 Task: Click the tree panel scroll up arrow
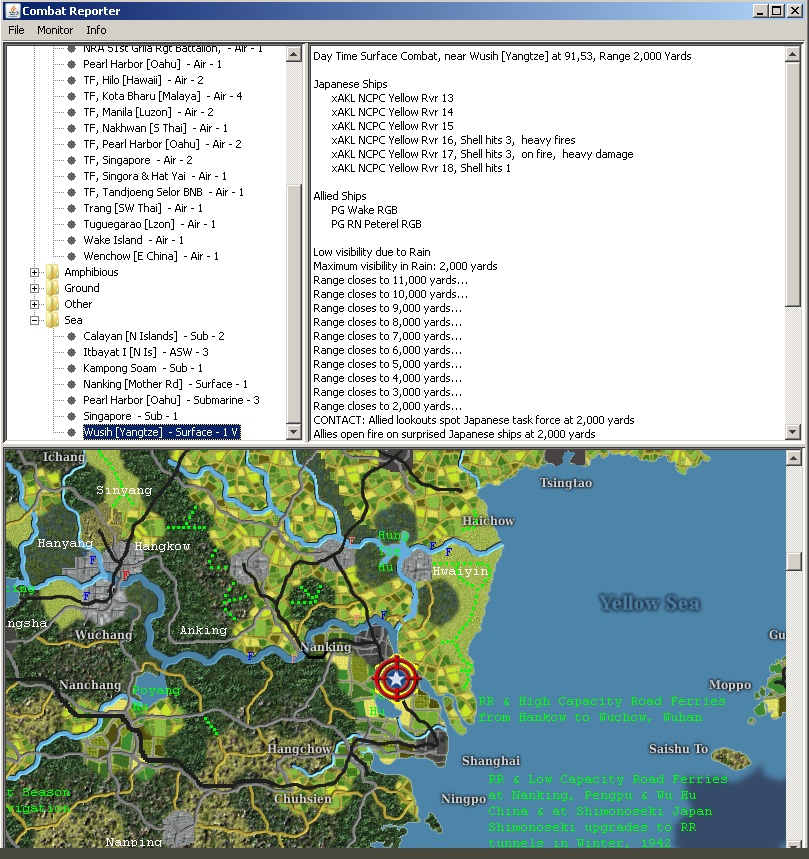click(294, 52)
